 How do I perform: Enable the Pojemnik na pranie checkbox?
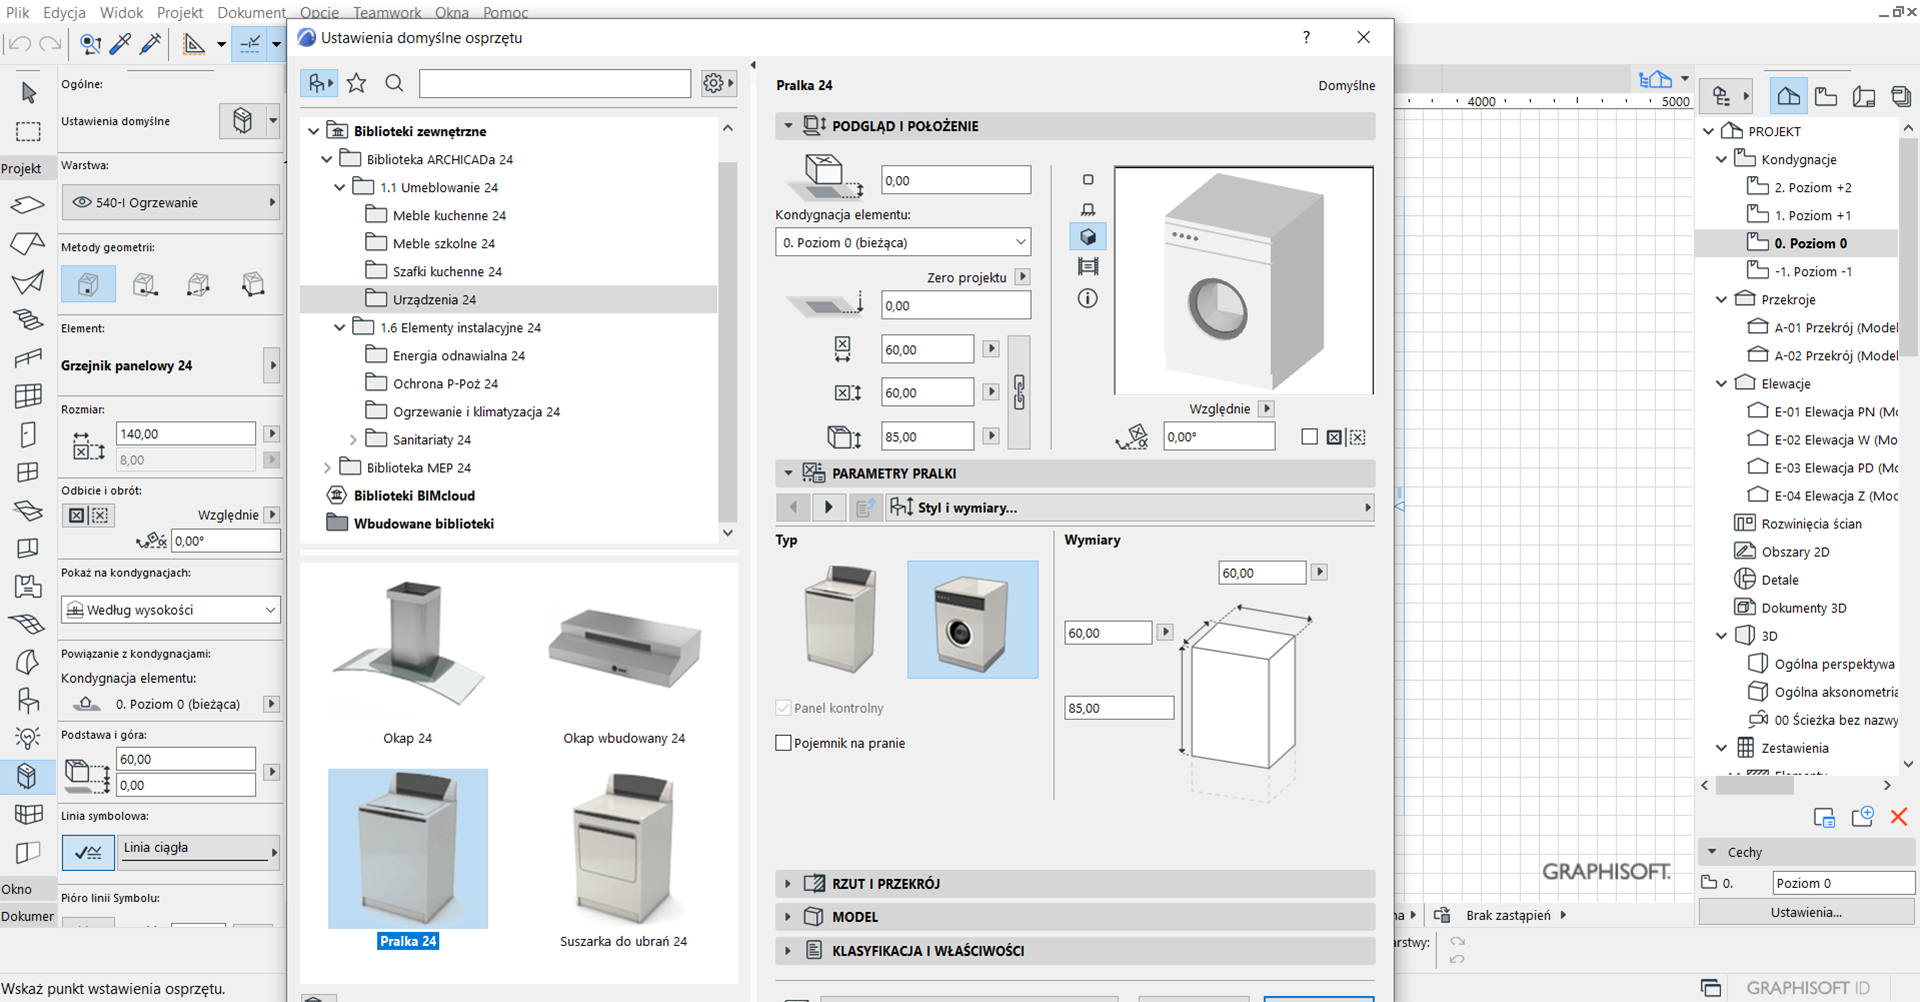tap(784, 743)
